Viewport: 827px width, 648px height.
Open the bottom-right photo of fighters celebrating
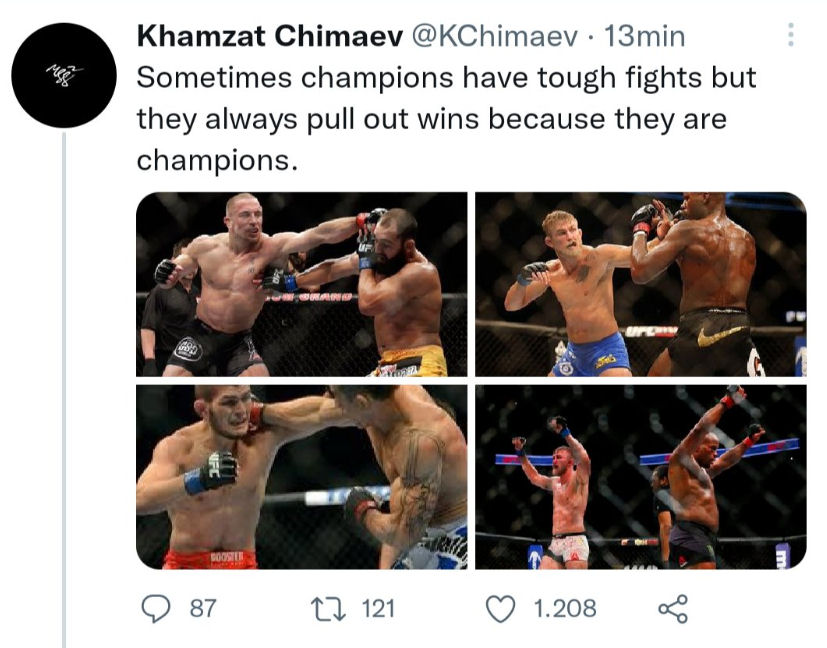point(640,477)
